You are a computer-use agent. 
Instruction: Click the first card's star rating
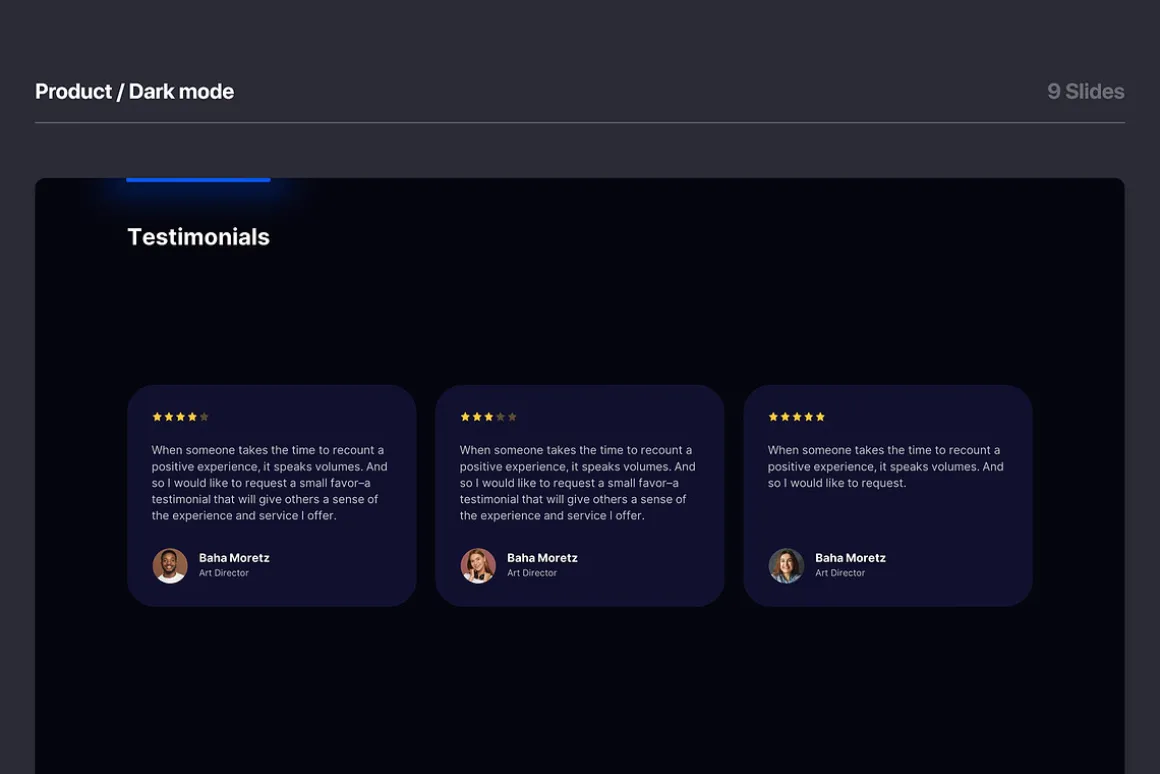(x=181, y=417)
